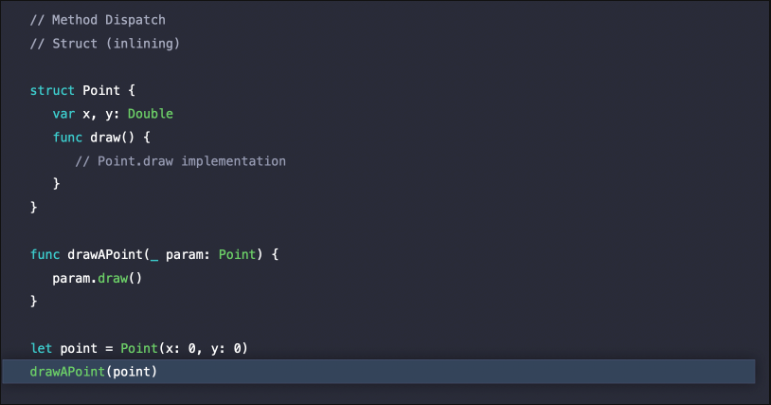
Task: Click the Point type in drawAPoint signature
Action: point(237,255)
